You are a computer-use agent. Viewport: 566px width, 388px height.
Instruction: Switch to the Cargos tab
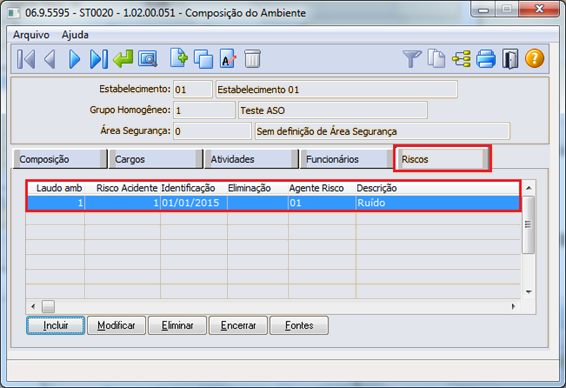[156, 159]
